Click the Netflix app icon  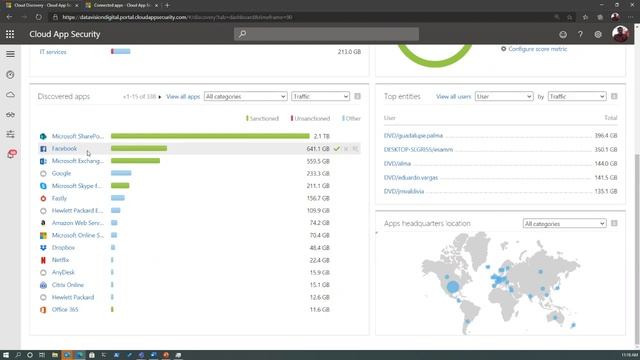point(43,260)
